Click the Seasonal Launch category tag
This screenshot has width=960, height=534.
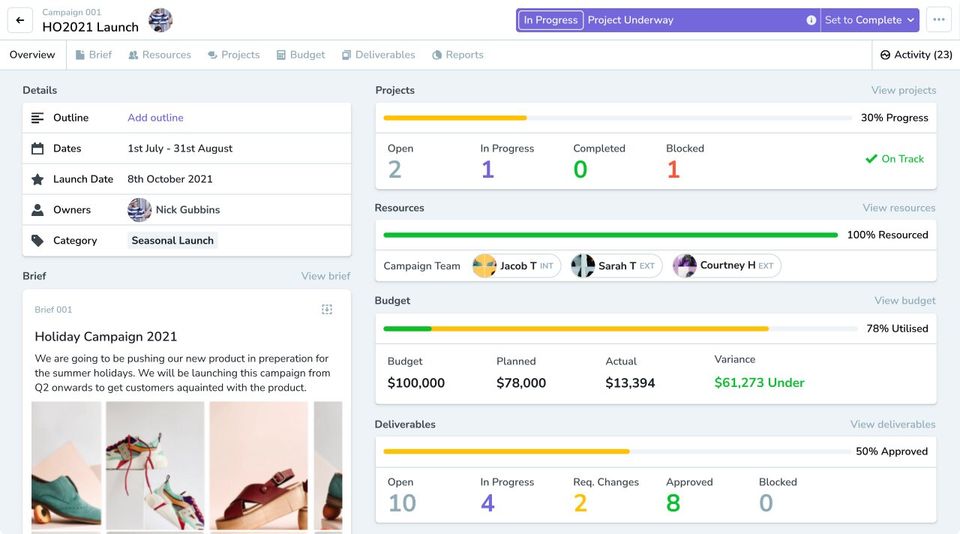tap(173, 241)
